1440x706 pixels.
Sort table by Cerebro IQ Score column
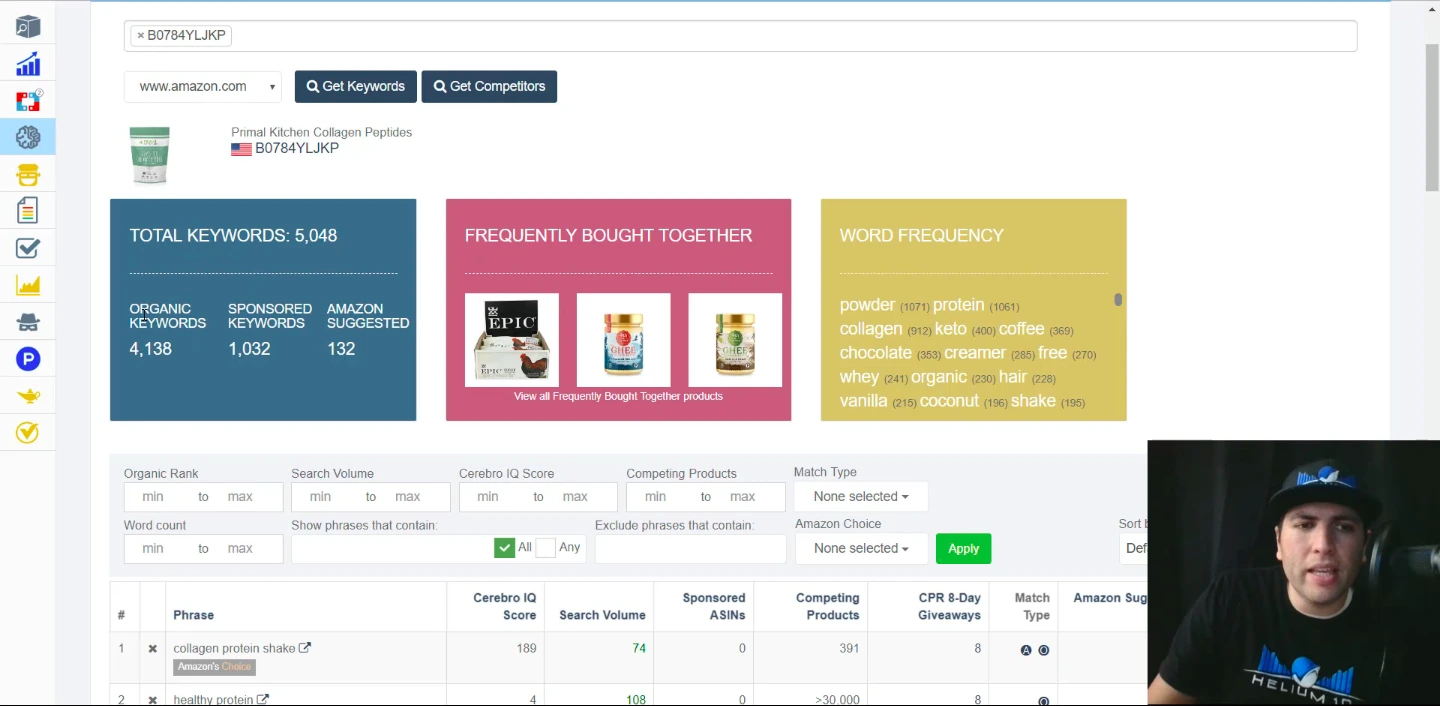pyautogui.click(x=504, y=606)
